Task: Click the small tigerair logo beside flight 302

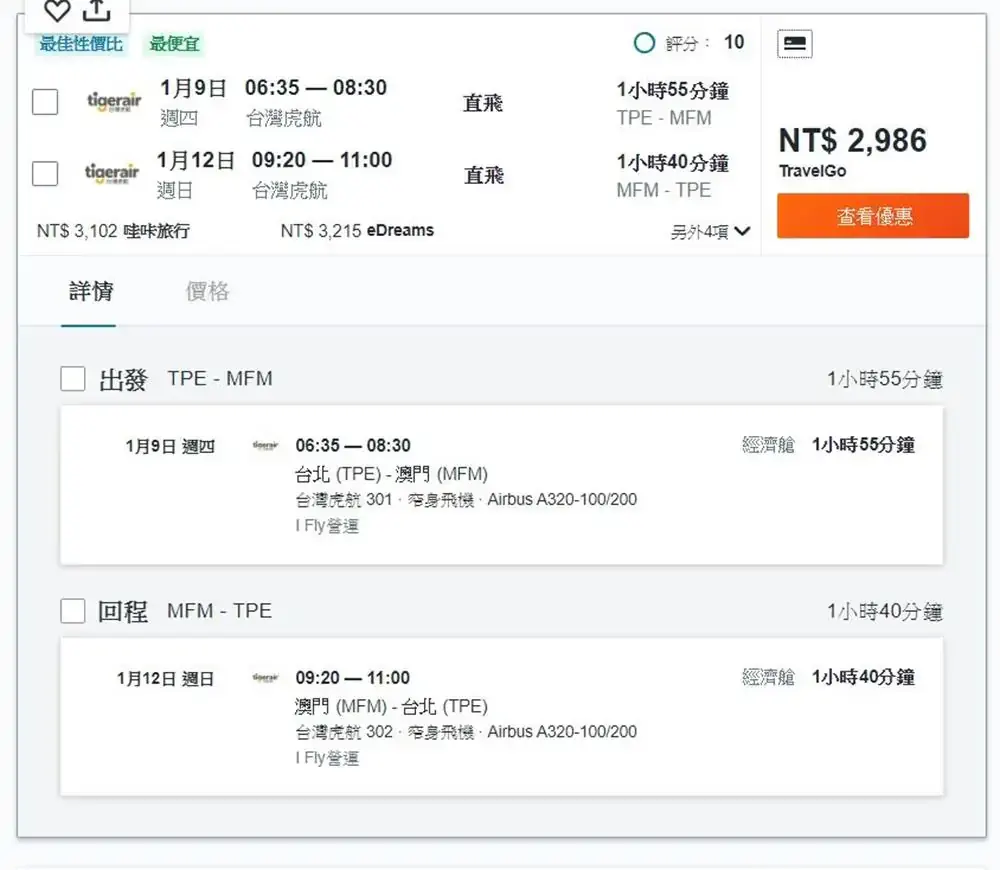Action: click(265, 677)
